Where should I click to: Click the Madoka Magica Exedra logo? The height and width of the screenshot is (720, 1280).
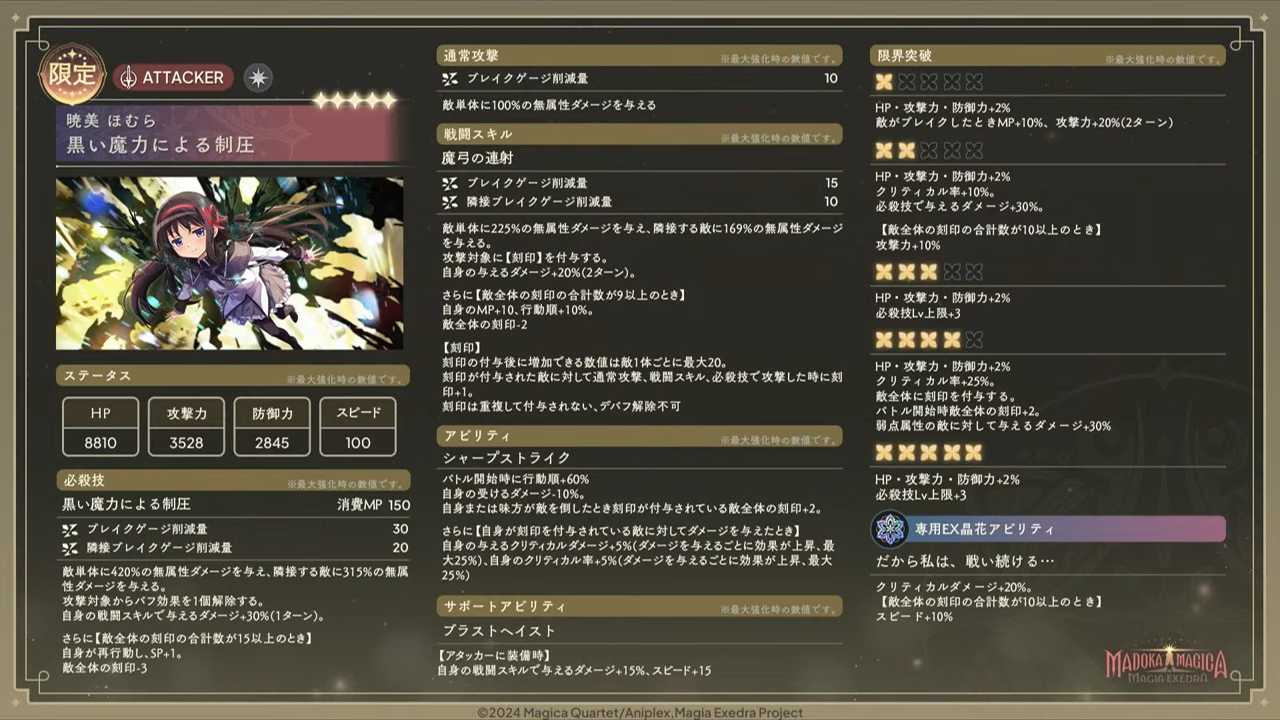[x=1166, y=665]
